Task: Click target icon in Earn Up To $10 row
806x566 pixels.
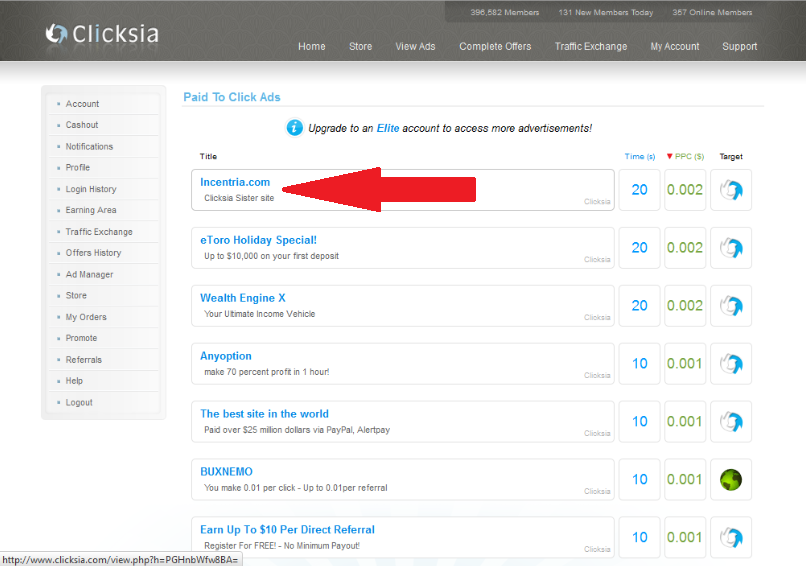Action: 731,538
